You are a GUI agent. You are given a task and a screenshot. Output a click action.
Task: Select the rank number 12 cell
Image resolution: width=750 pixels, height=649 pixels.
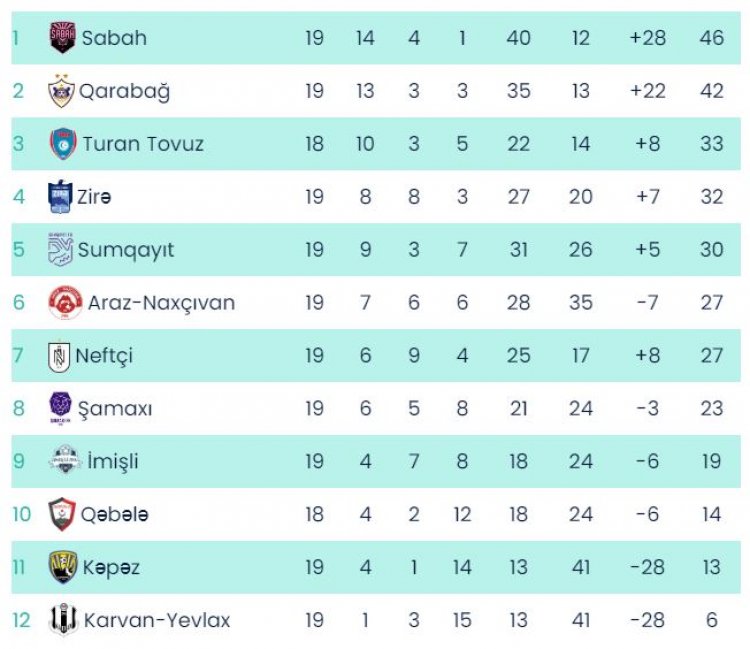pos(22,620)
